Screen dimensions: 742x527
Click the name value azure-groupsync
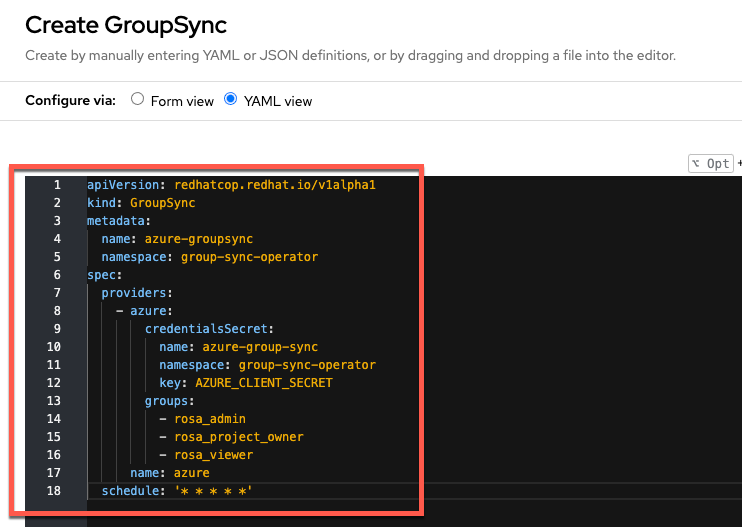tap(199, 239)
